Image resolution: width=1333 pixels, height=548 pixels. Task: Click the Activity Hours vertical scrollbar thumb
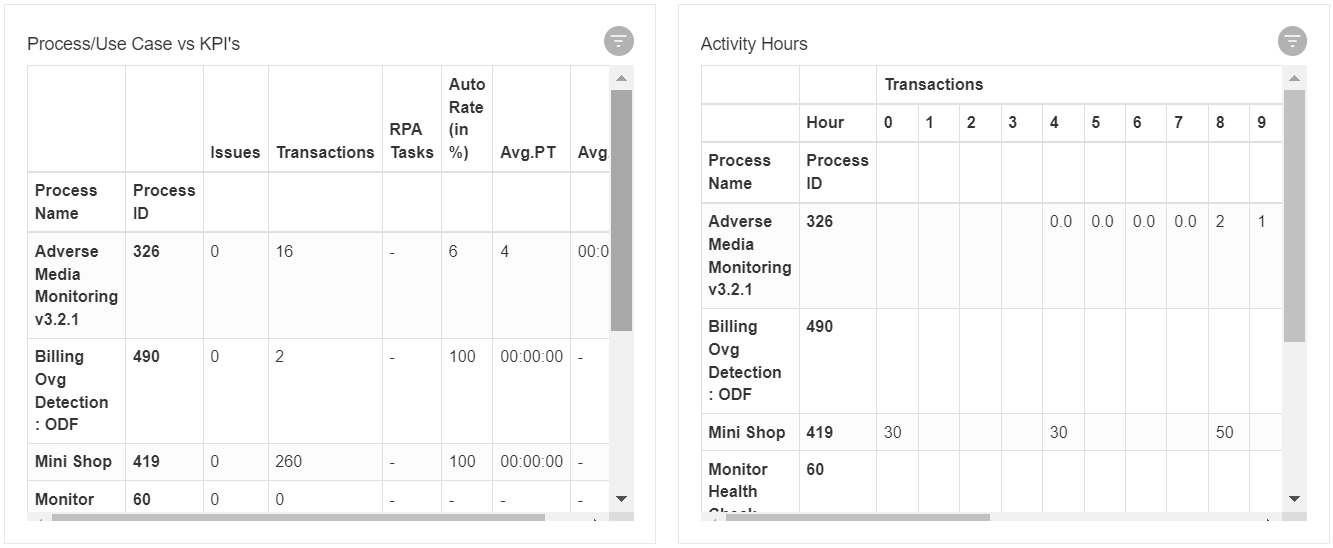point(1295,215)
